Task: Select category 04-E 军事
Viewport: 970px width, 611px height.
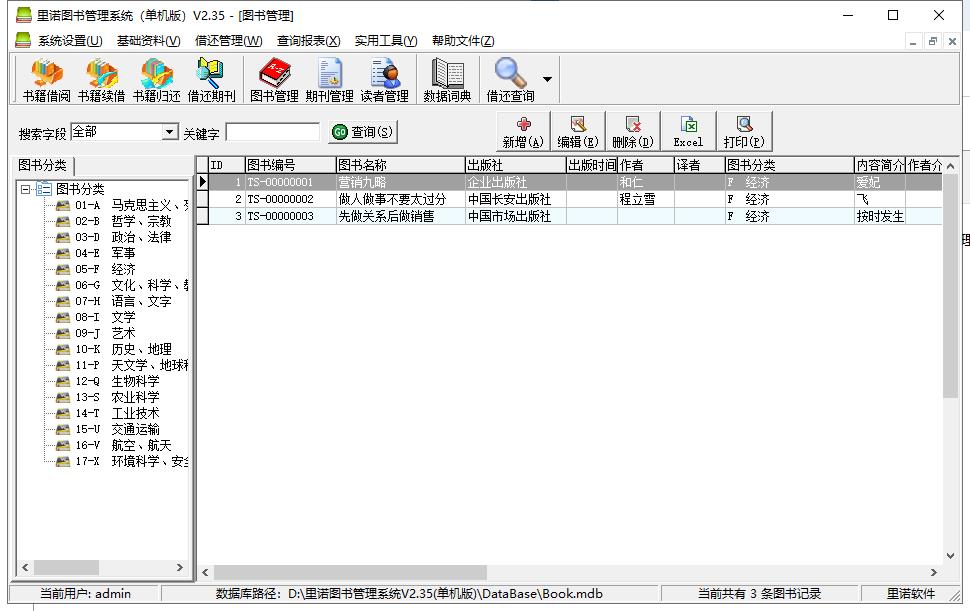Action: coord(105,254)
